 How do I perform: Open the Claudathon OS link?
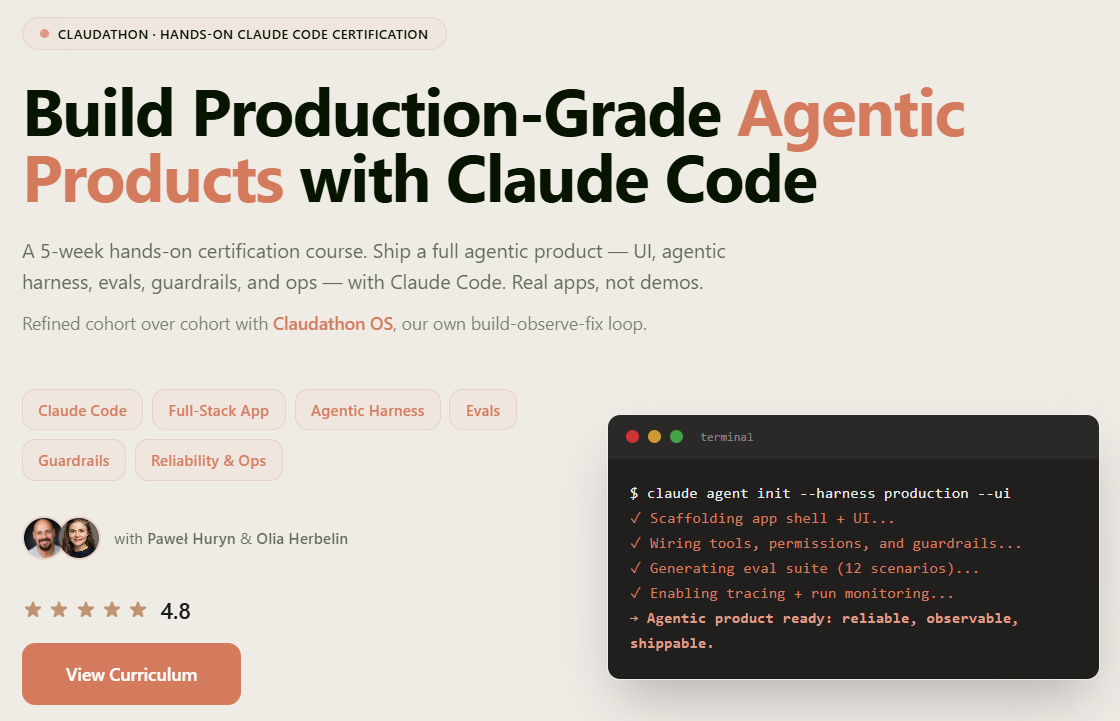[333, 324]
